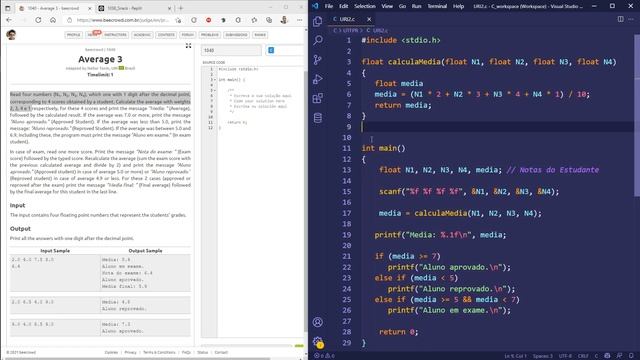The image size is (640, 360).
Task: Open the browser Settings and more menu
Action: [x=300, y=20]
